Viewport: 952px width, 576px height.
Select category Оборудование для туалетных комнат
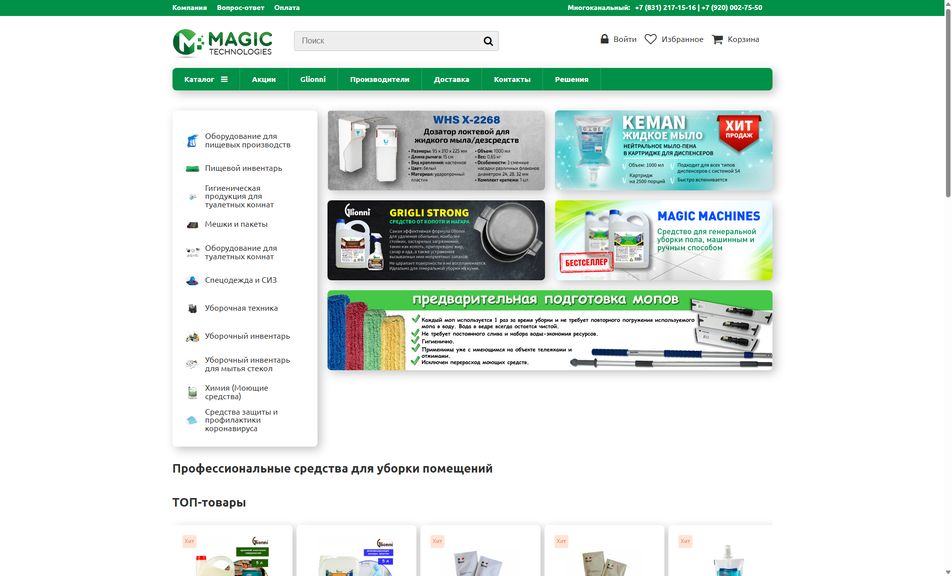(241, 252)
